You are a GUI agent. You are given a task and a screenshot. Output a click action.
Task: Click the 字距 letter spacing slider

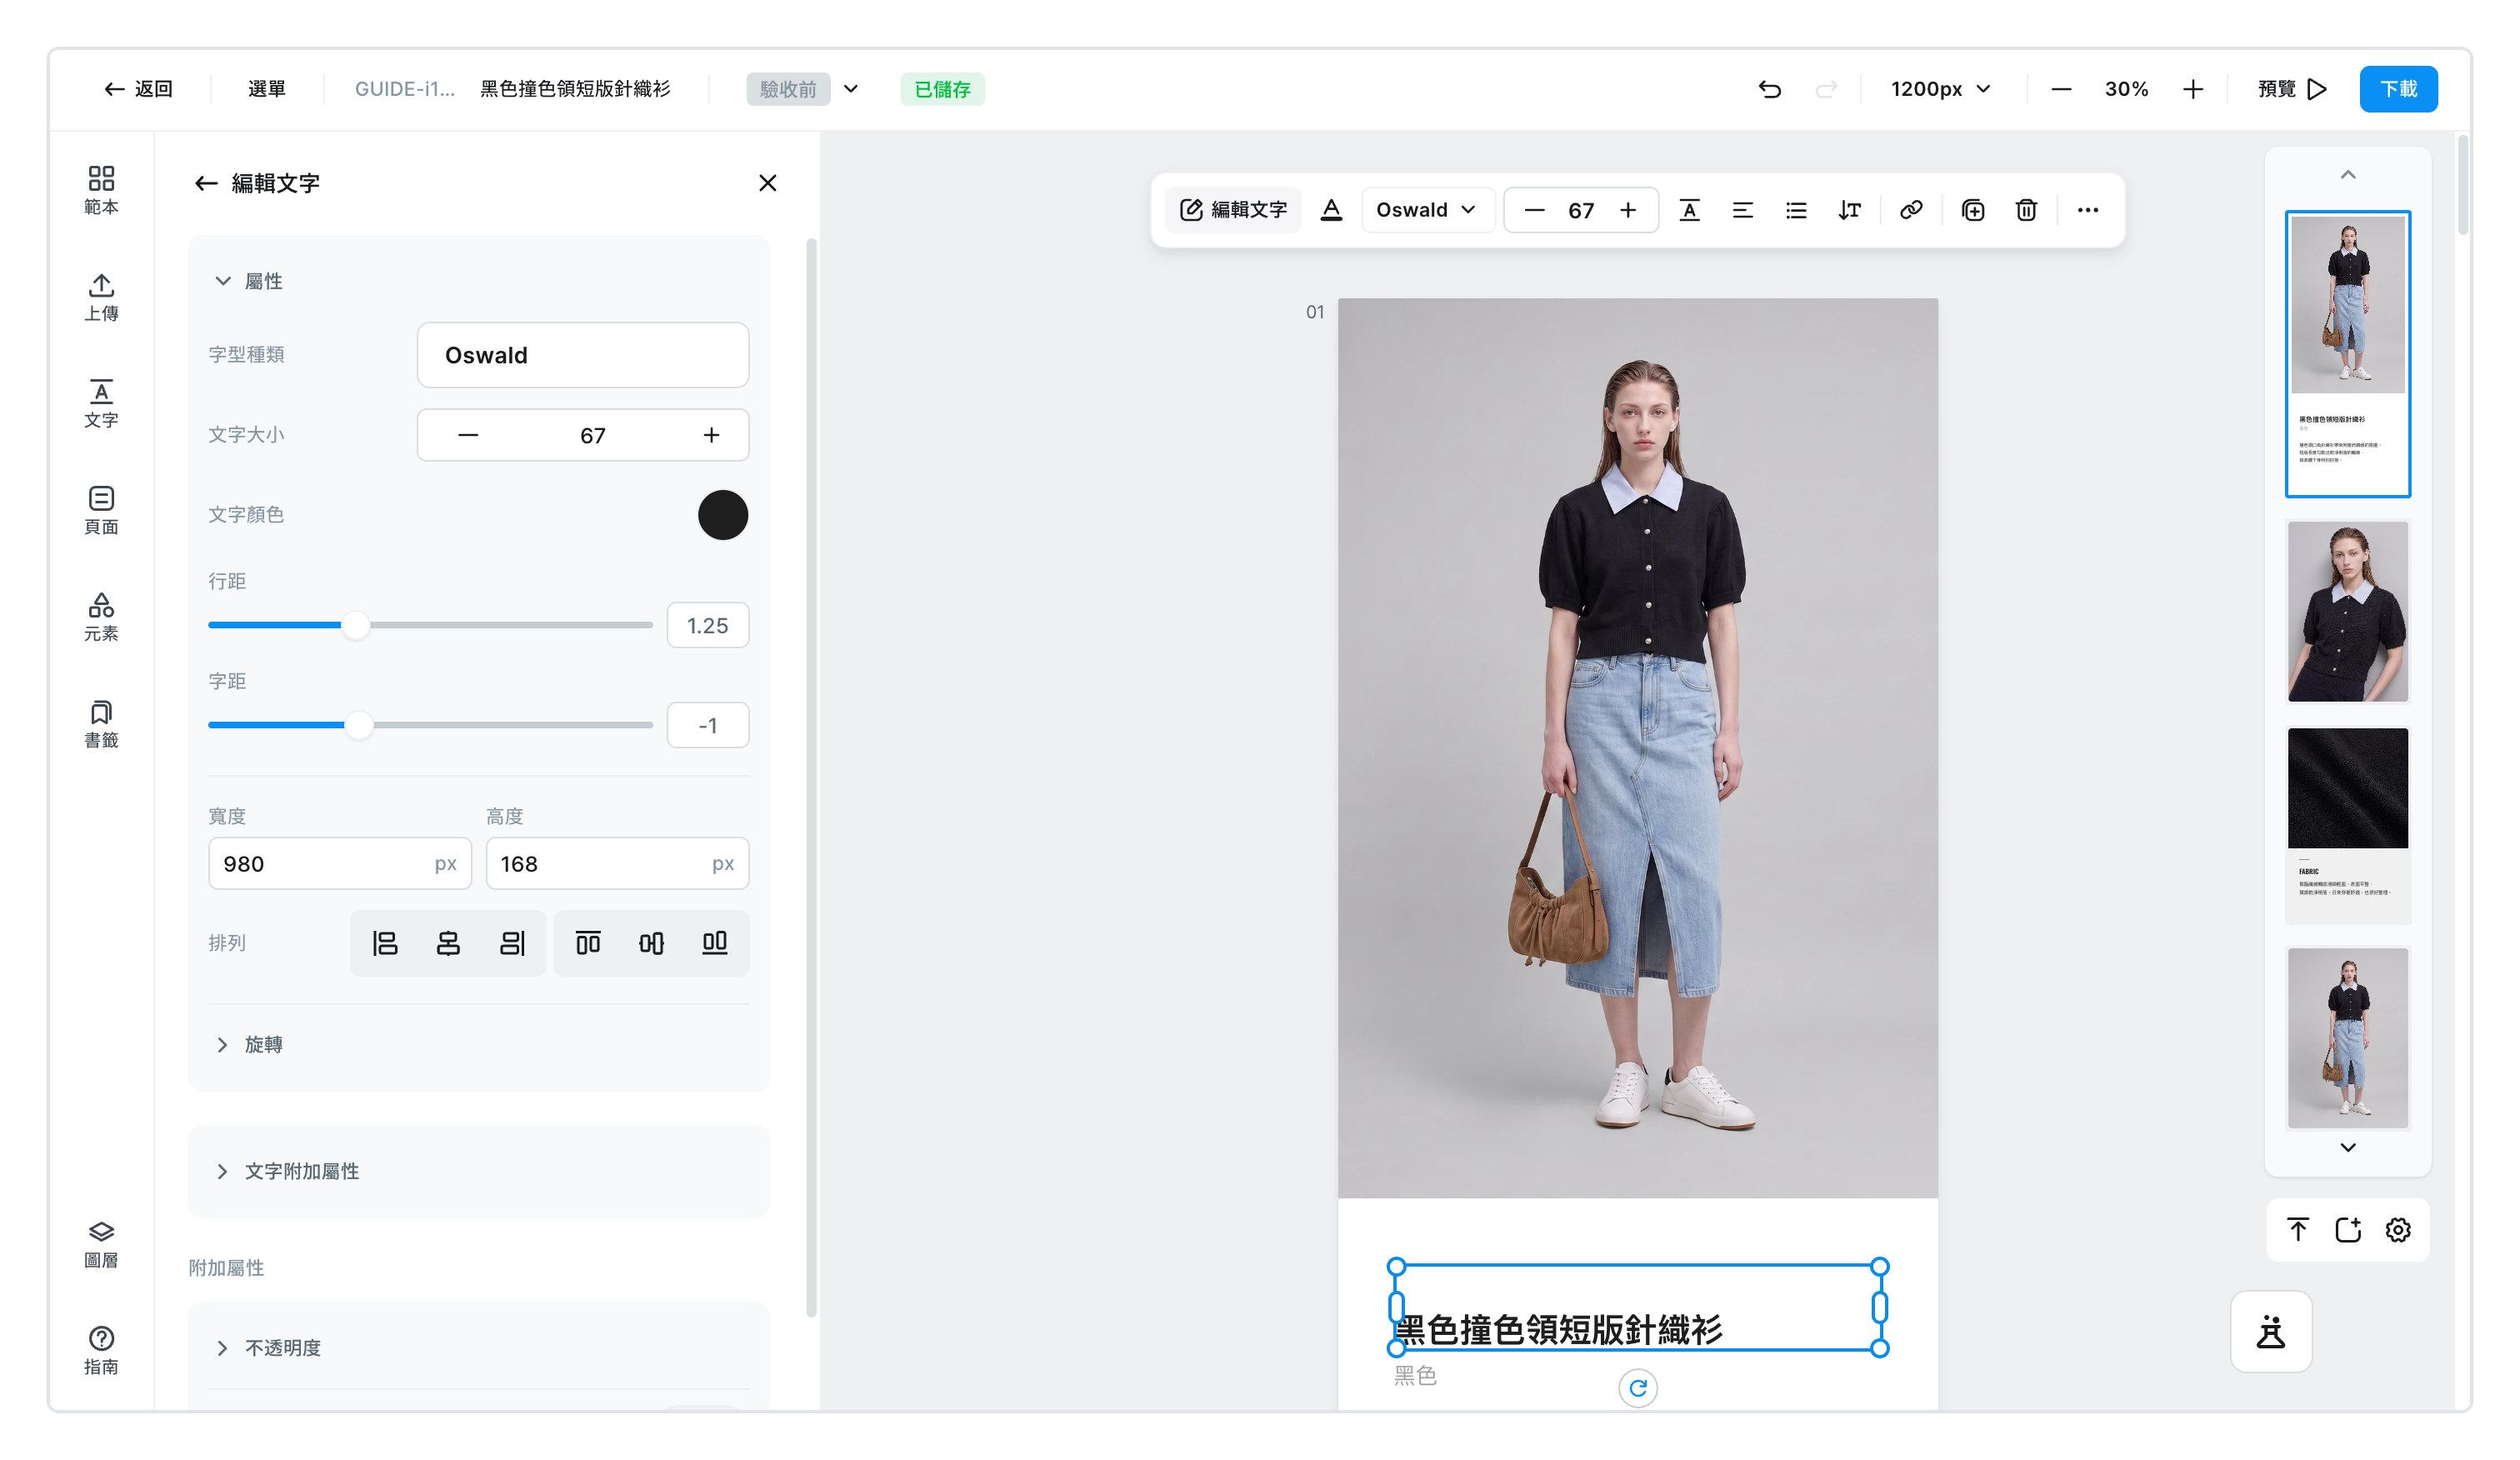pos(430,725)
